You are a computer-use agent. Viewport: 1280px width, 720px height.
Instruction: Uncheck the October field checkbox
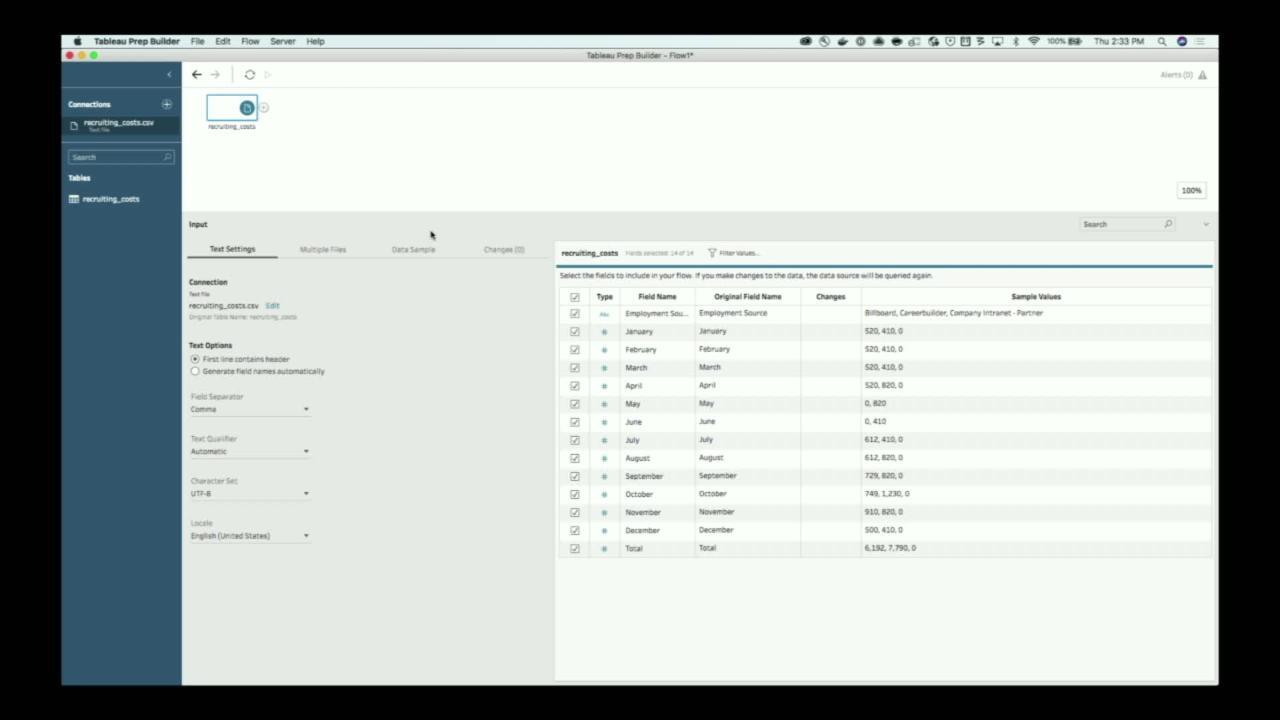(x=575, y=494)
